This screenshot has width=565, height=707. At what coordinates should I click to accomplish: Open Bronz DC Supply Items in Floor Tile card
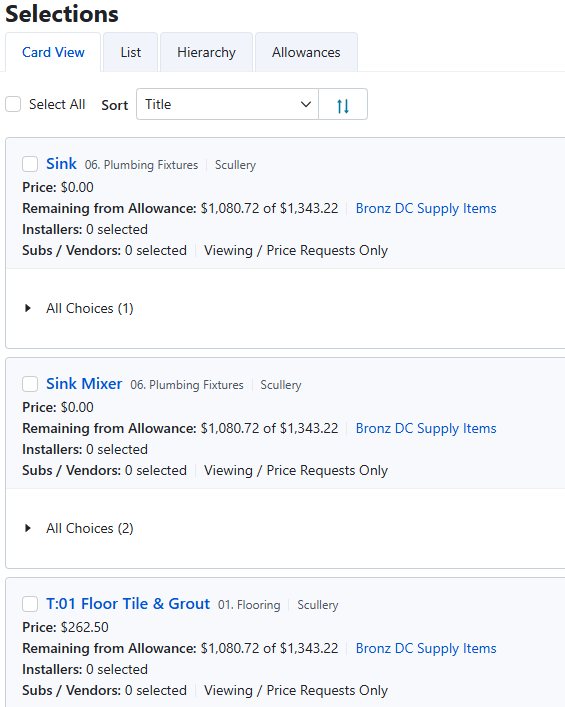click(x=426, y=648)
